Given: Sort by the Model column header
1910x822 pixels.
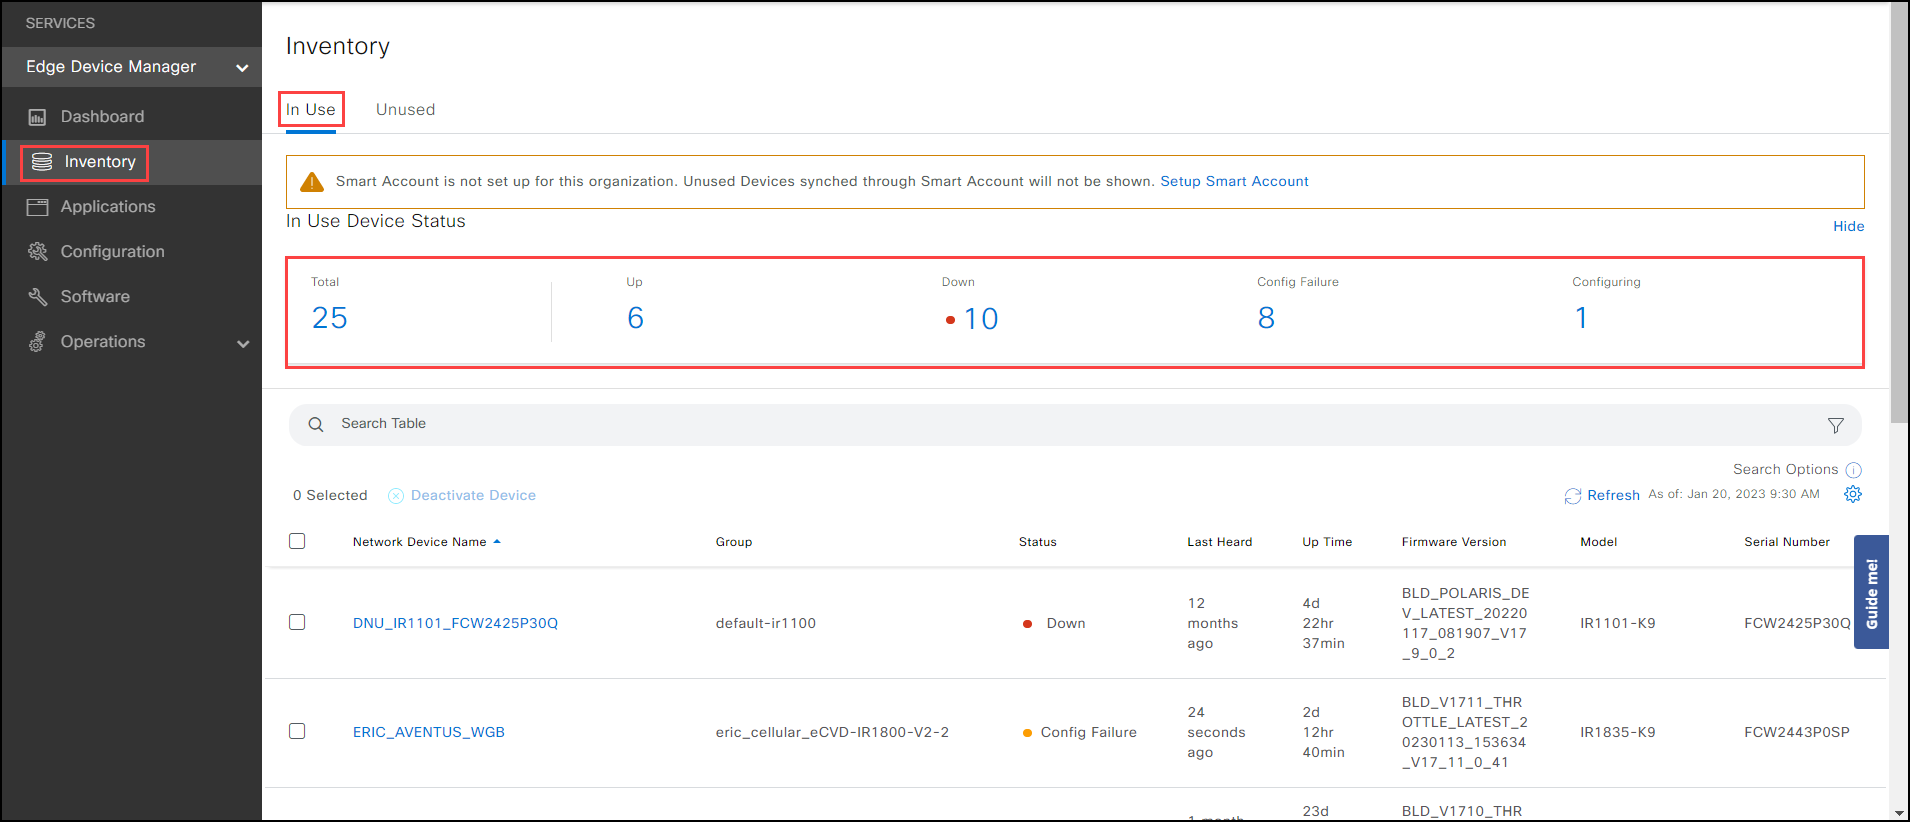Looking at the screenshot, I should tap(1598, 542).
